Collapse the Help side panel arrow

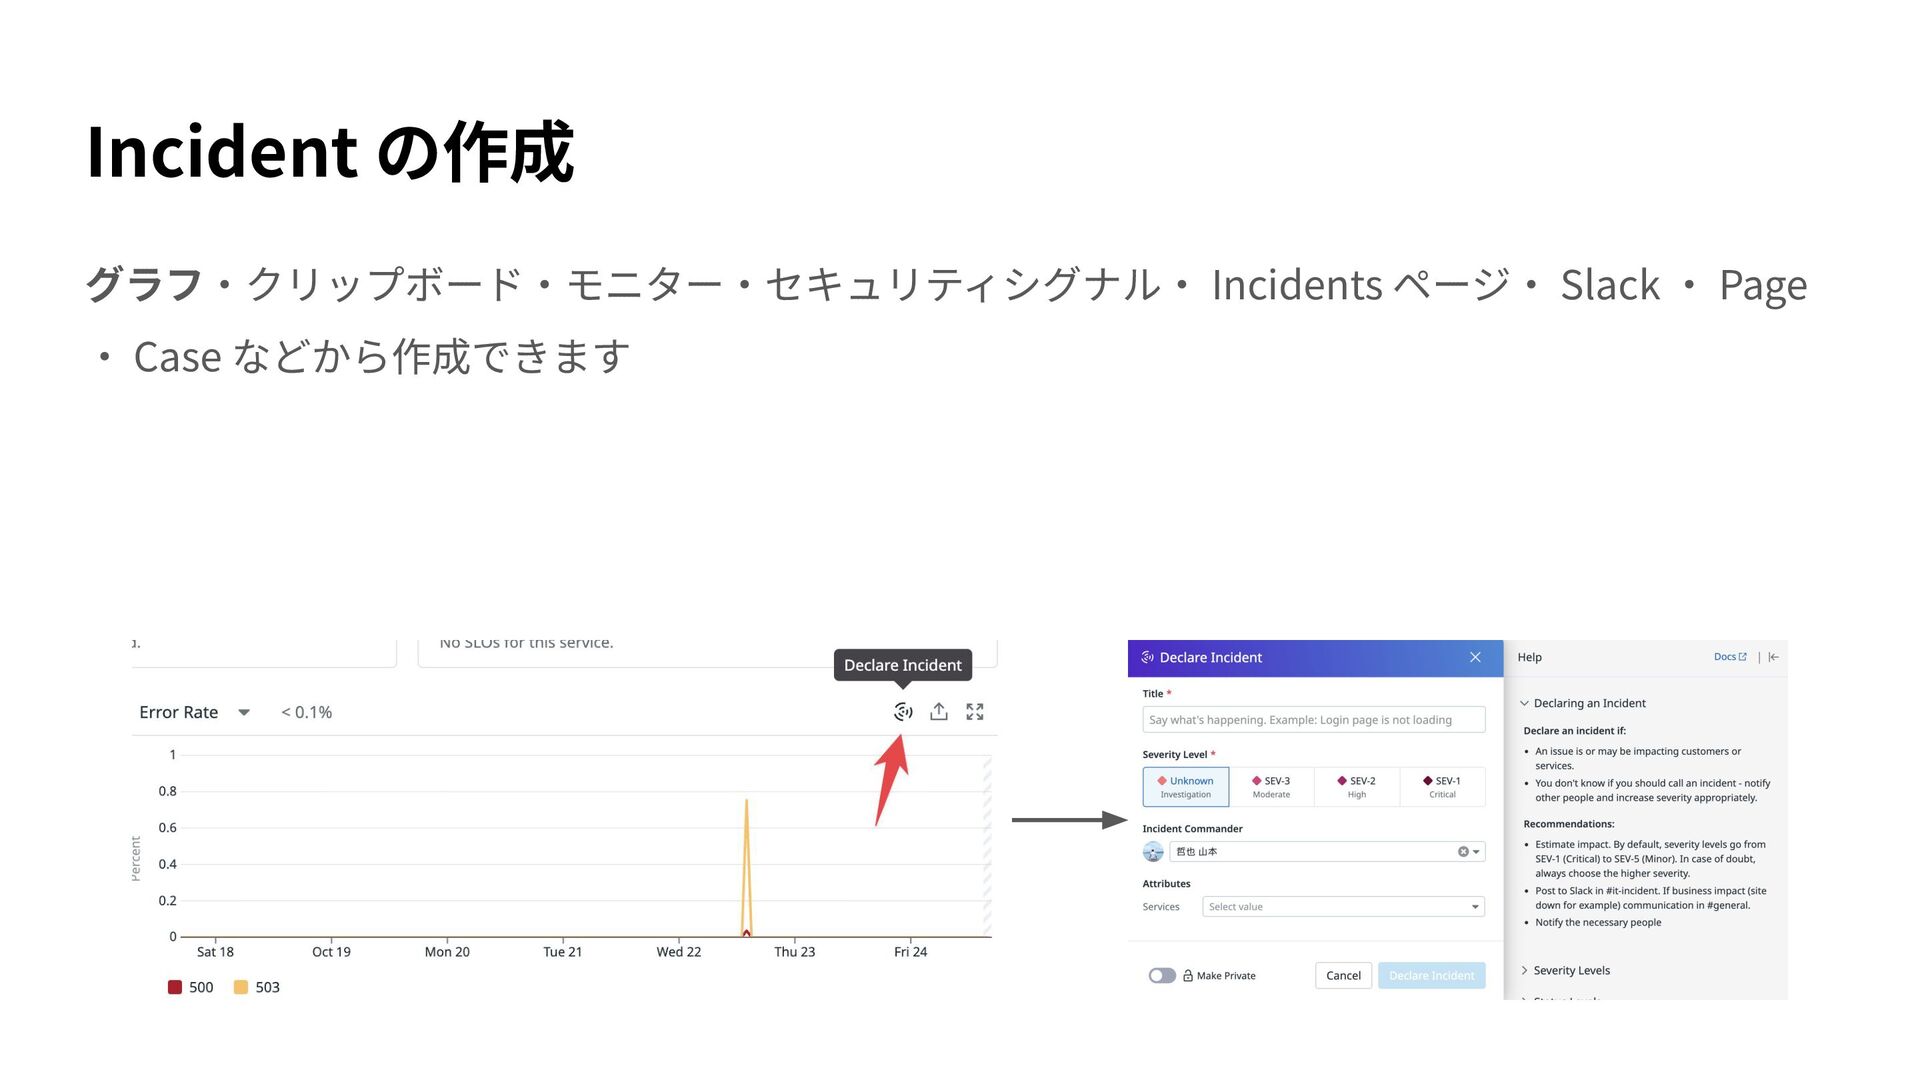click(x=1774, y=657)
